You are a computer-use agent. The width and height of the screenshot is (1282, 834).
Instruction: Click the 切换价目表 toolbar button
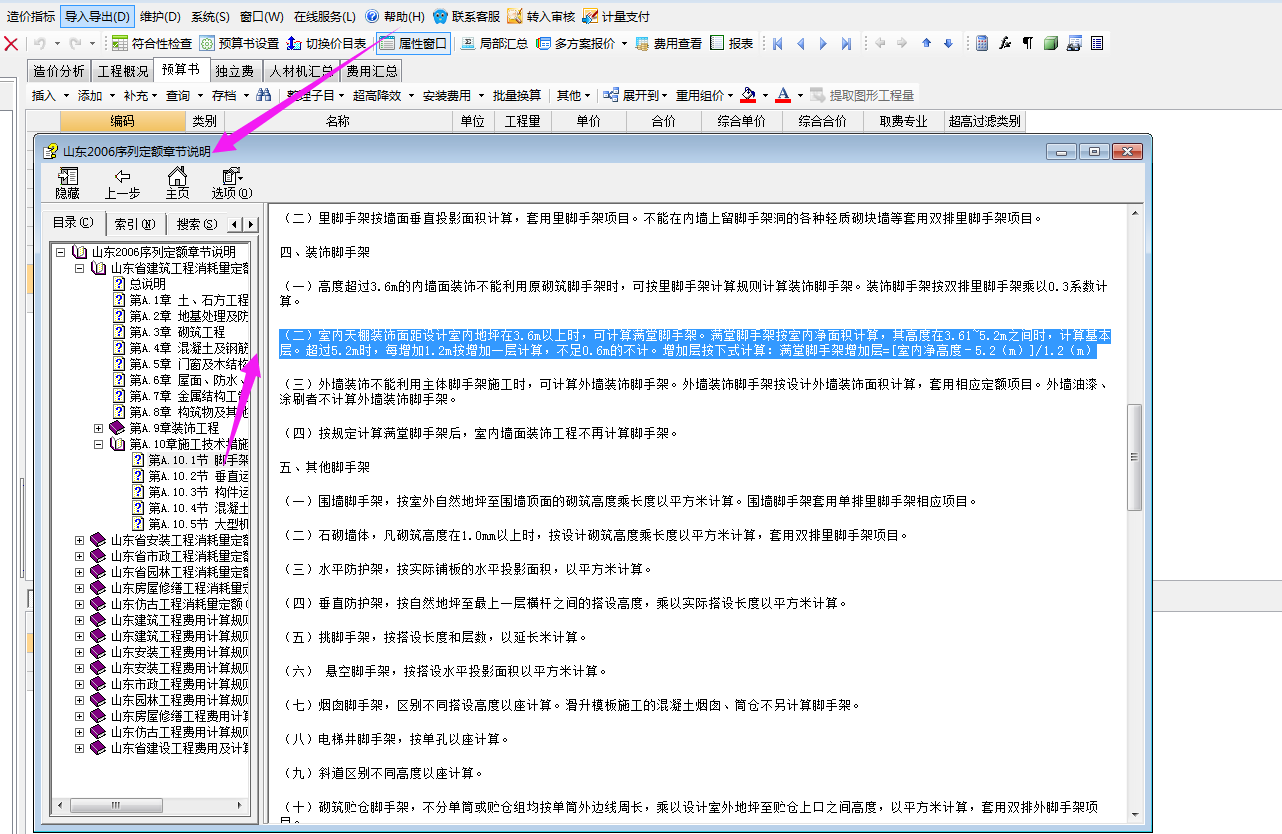click(x=327, y=43)
